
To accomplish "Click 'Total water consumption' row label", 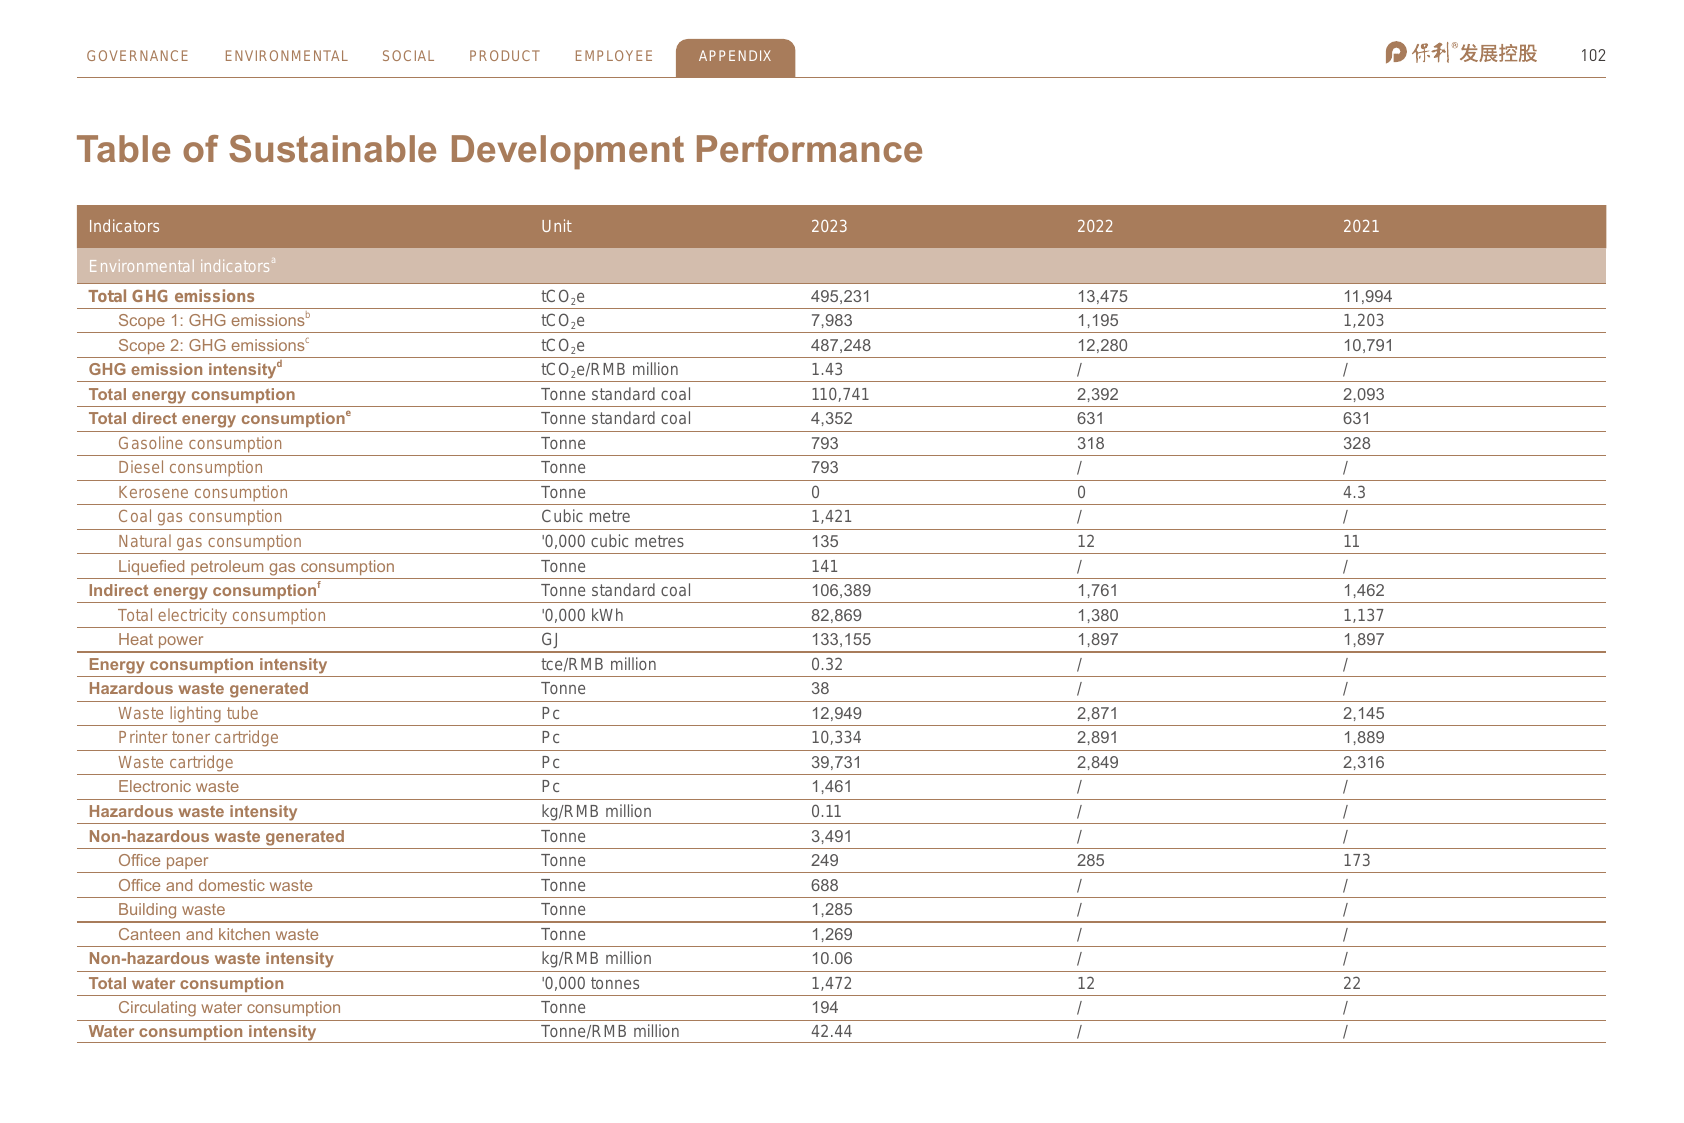I will (x=186, y=983).
